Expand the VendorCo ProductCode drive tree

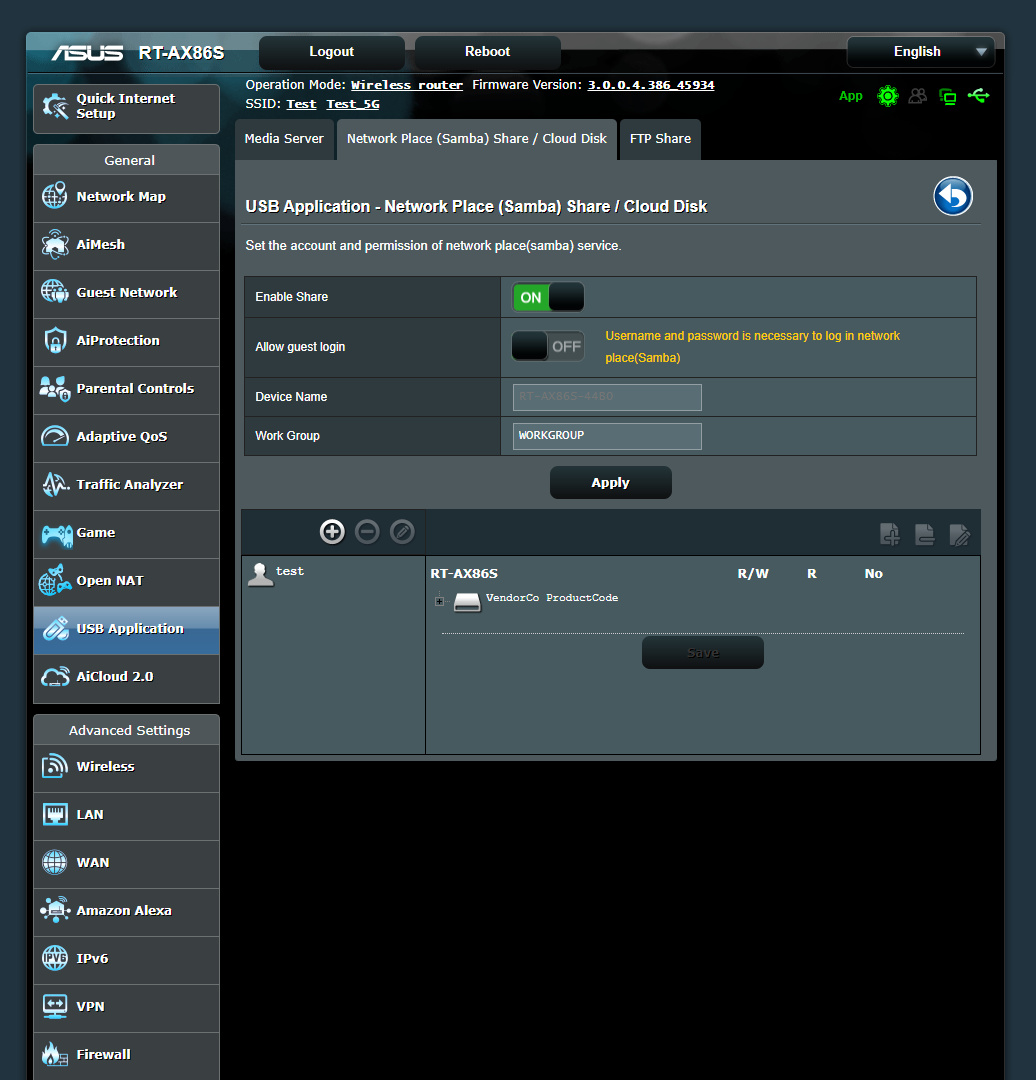pyautogui.click(x=439, y=601)
